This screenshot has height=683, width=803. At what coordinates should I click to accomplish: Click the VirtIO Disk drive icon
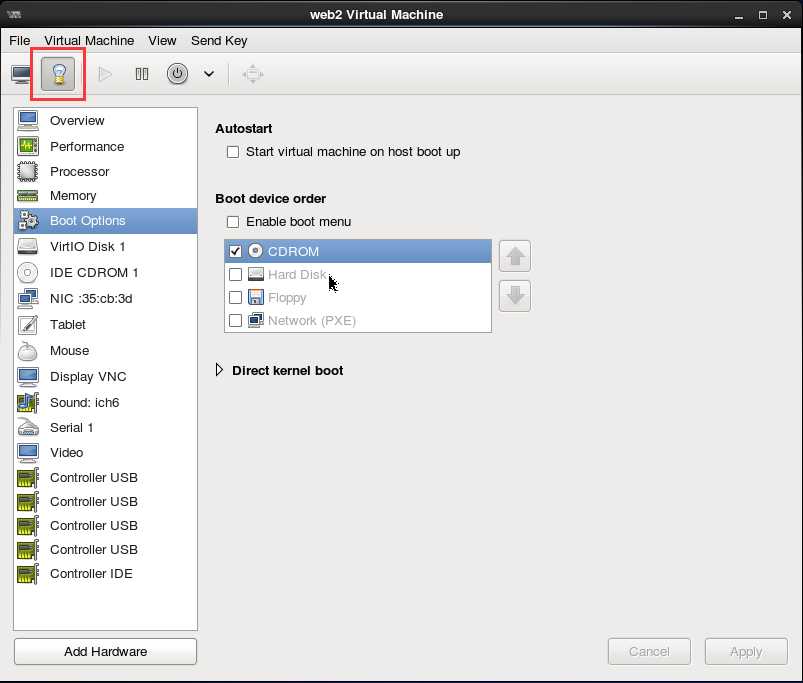pos(28,246)
